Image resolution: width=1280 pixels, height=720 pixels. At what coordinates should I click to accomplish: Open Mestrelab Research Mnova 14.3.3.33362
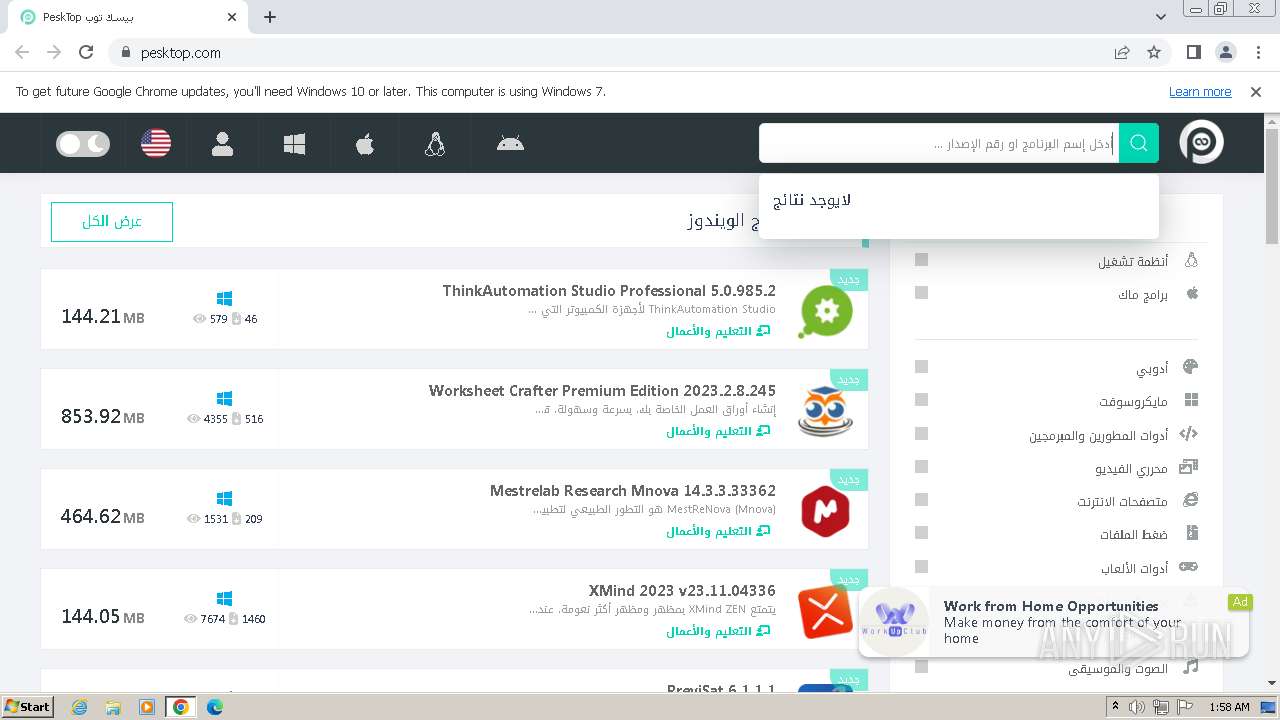tap(633, 491)
